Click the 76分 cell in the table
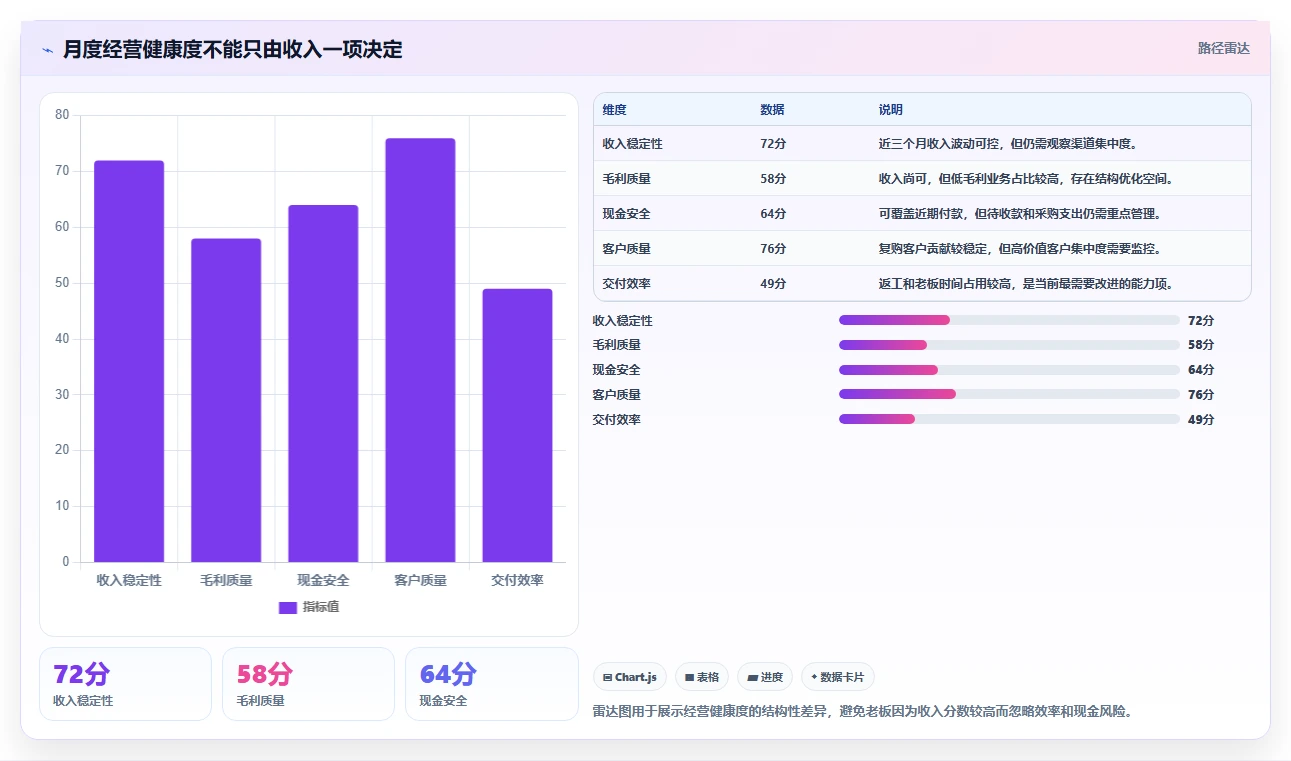The image size is (1291, 761). pos(773,249)
